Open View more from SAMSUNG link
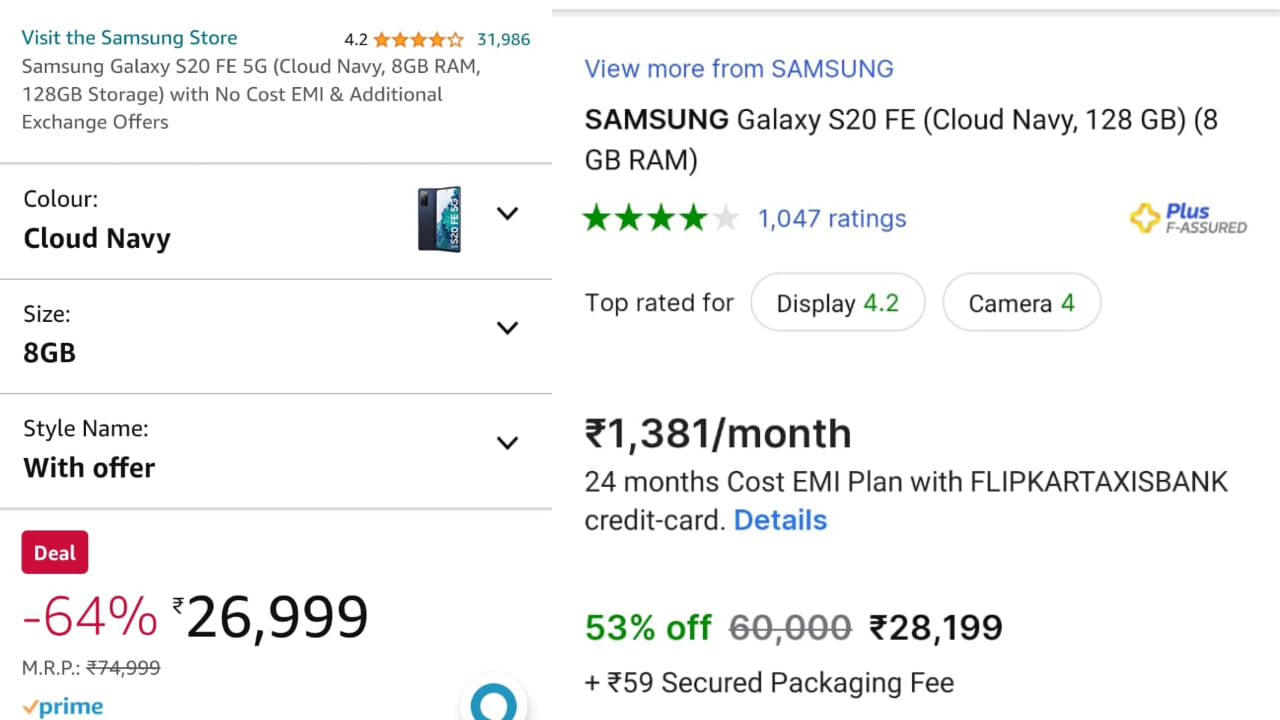This screenshot has height=720, width=1280. (x=739, y=69)
